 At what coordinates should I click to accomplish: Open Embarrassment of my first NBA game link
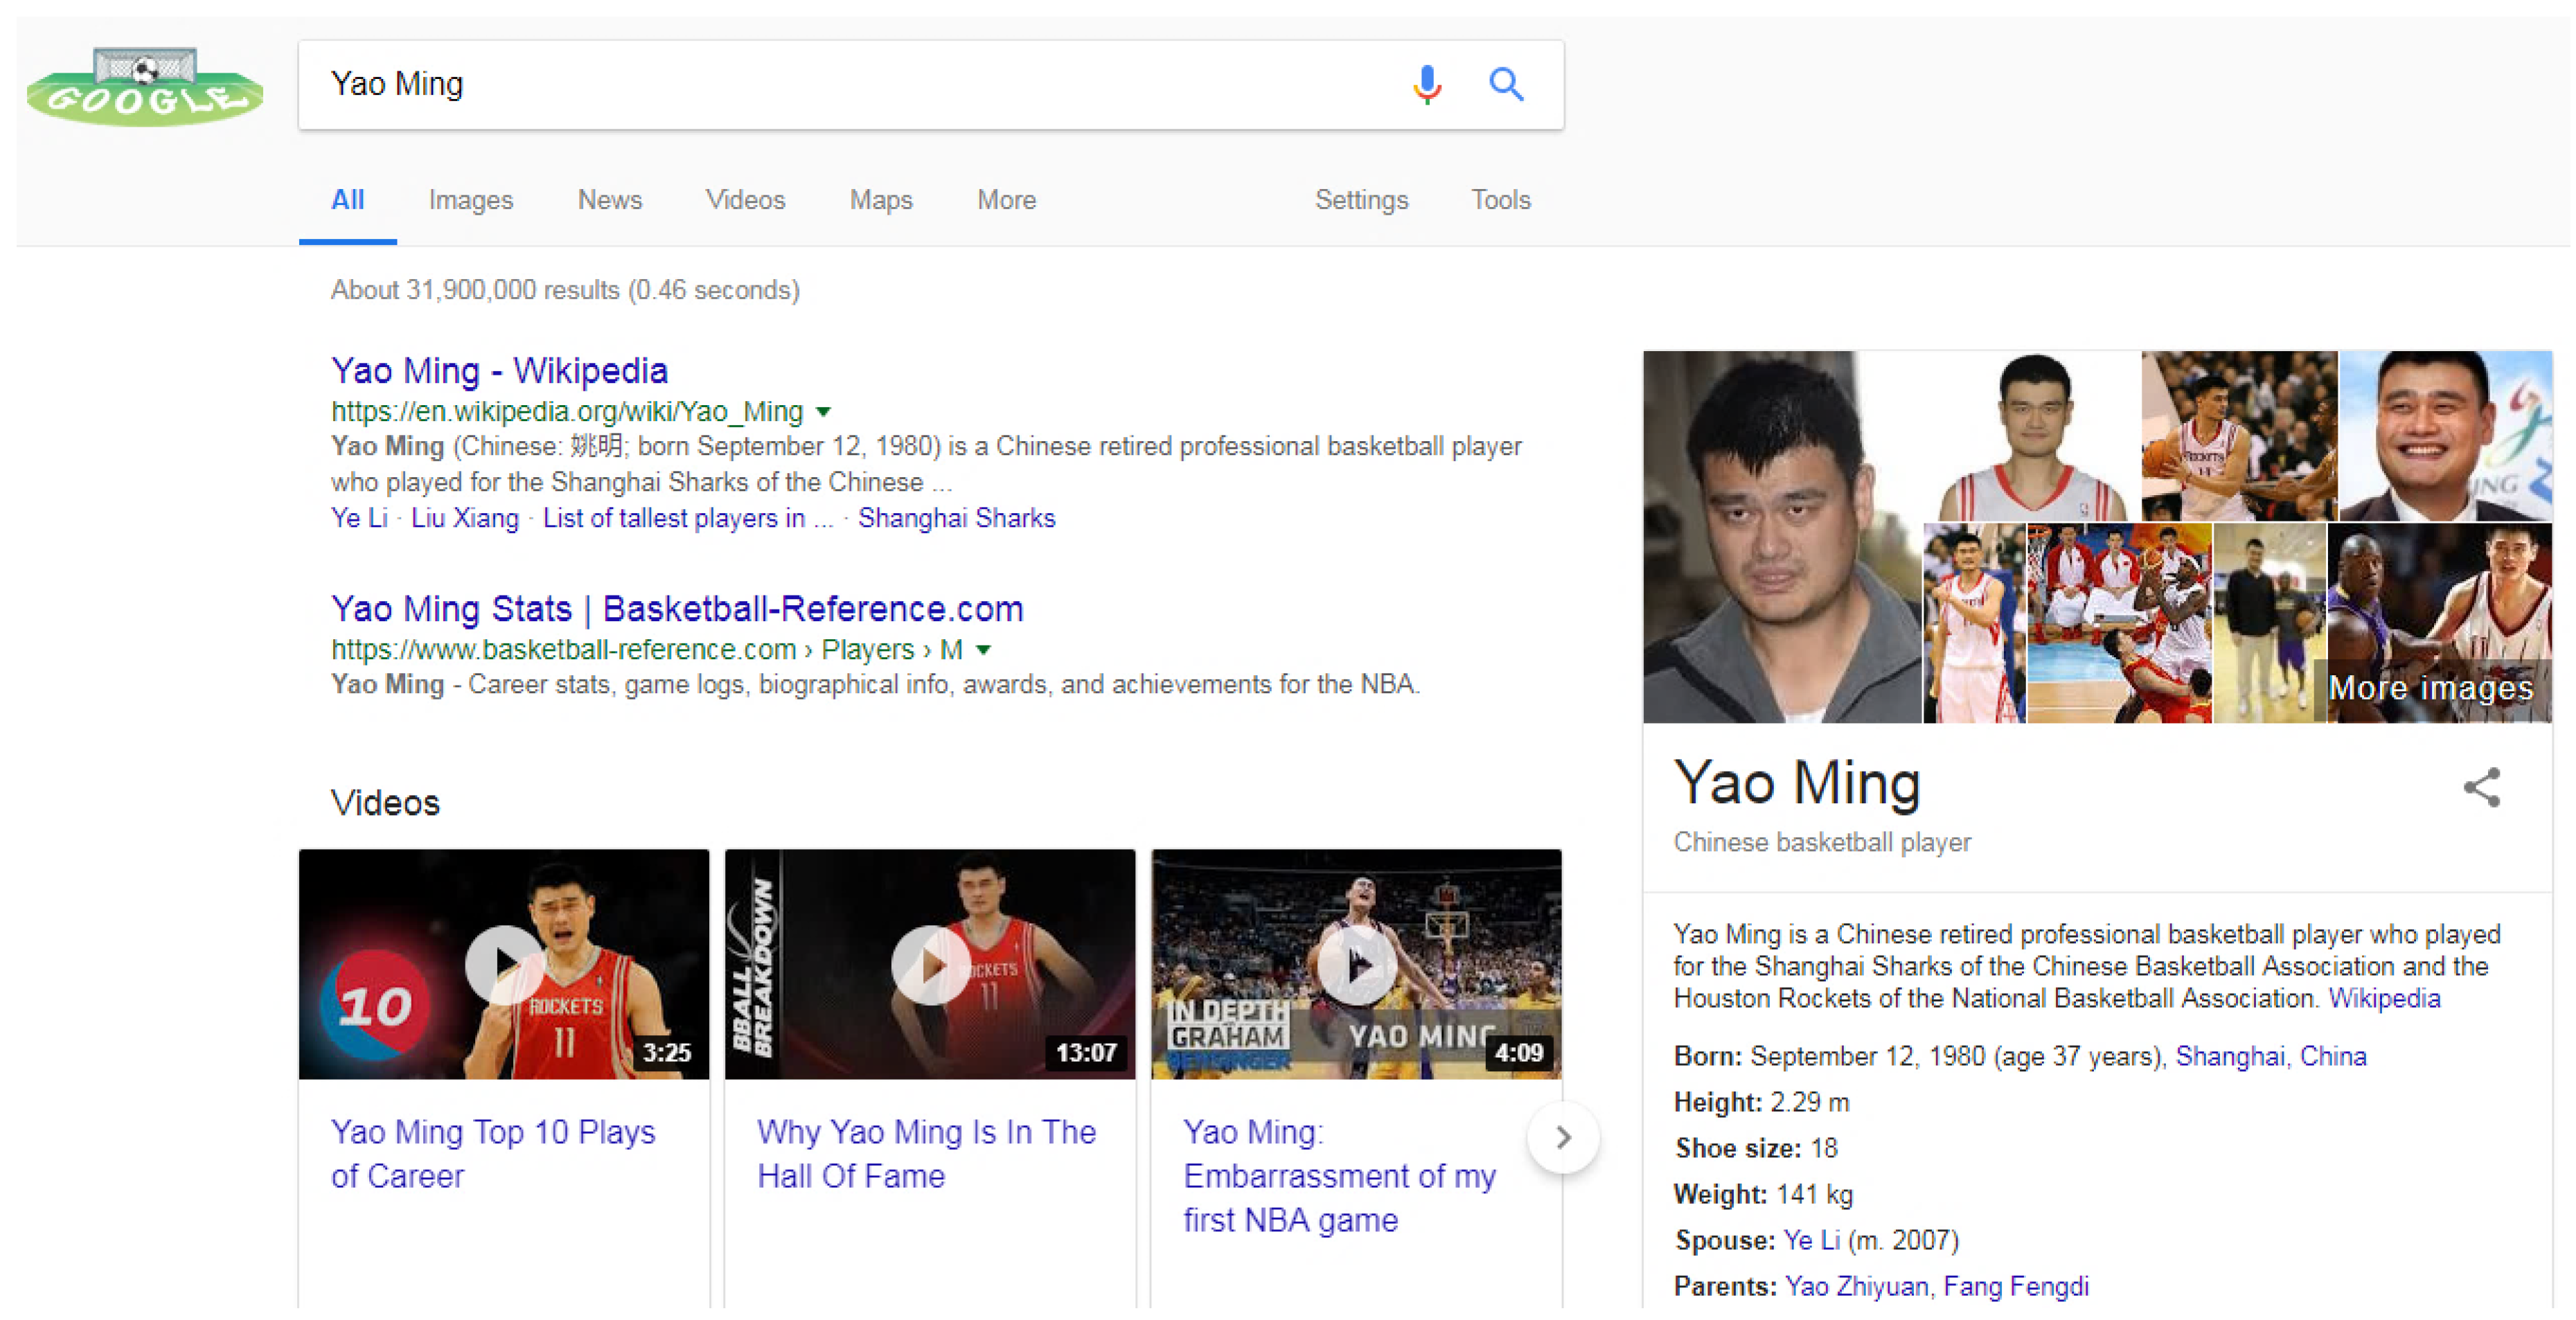coord(1339,1175)
